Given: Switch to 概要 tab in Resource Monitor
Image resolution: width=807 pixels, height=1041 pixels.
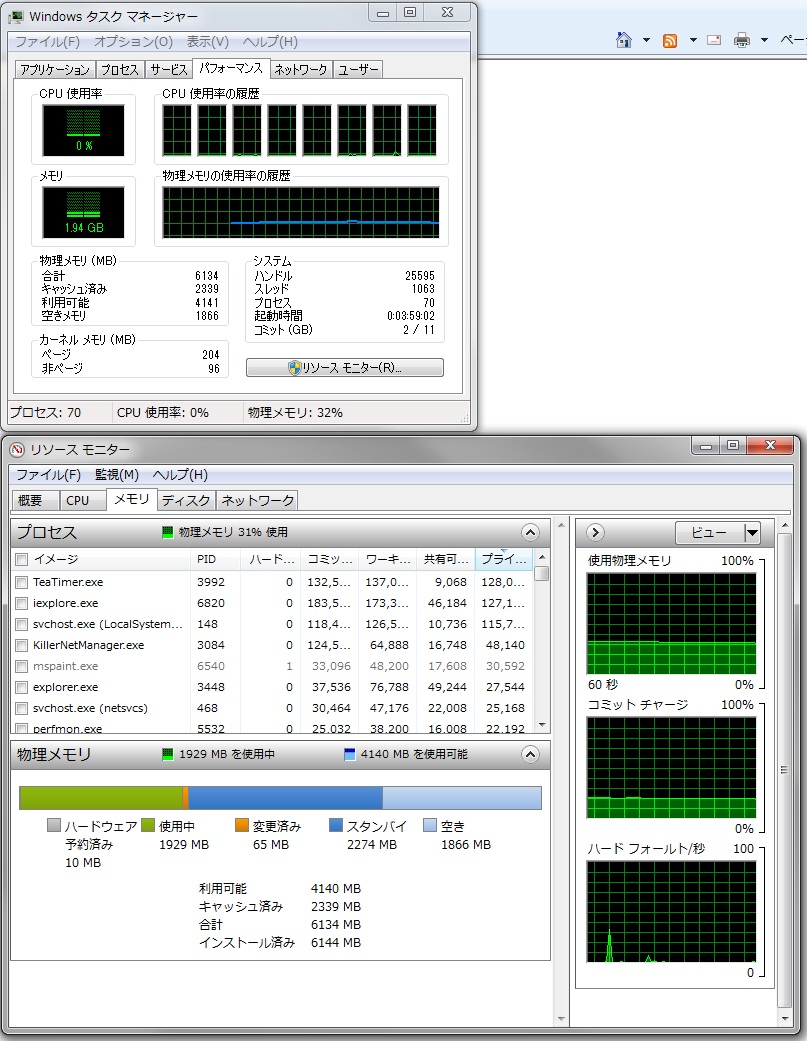Looking at the screenshot, I should (35, 501).
